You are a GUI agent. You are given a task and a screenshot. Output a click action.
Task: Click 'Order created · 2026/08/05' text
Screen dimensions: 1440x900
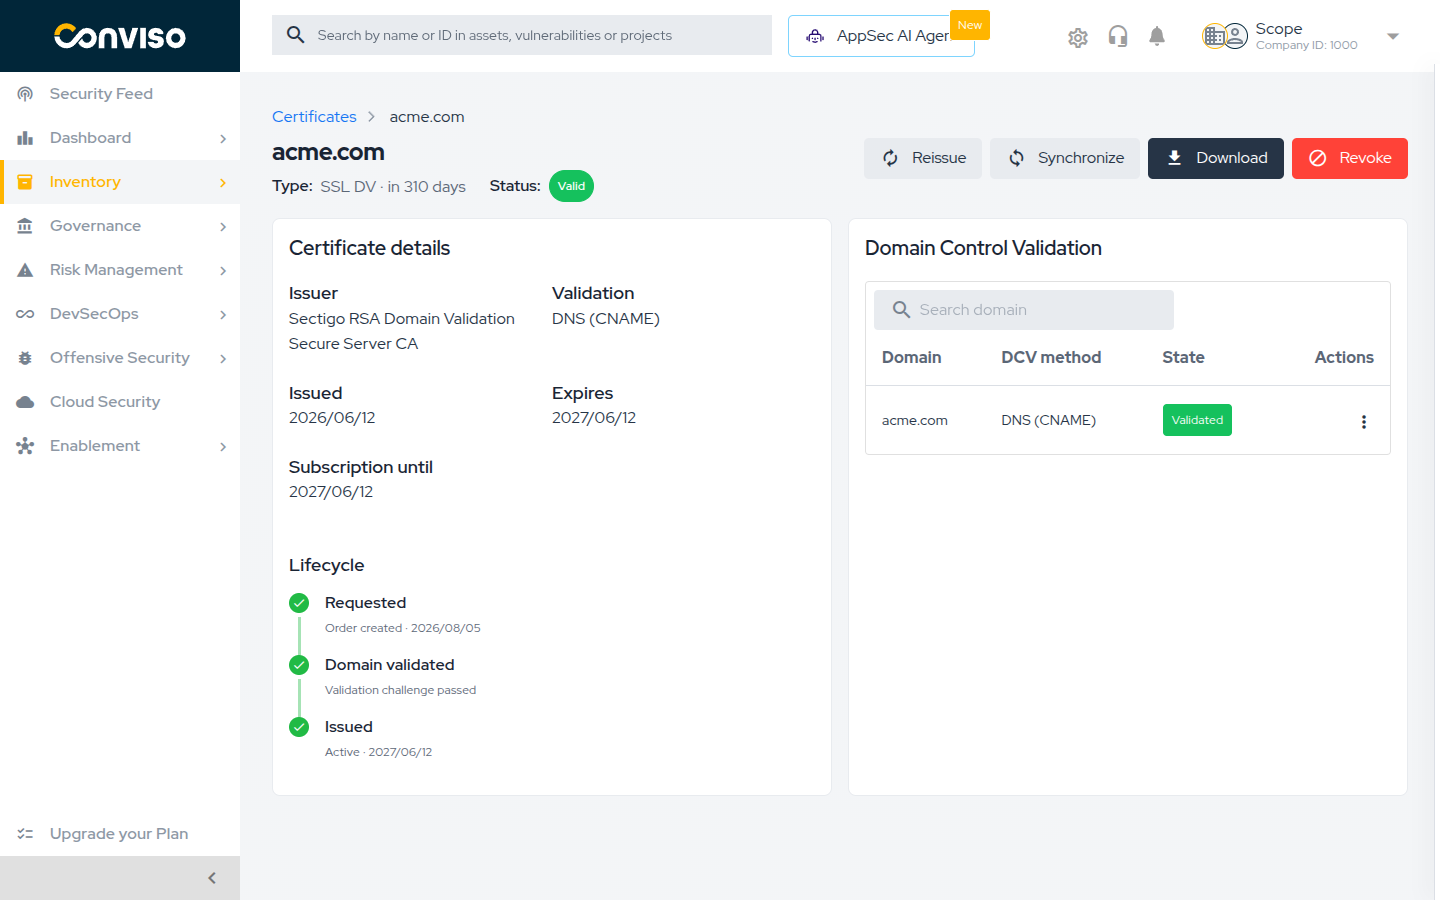(x=403, y=628)
